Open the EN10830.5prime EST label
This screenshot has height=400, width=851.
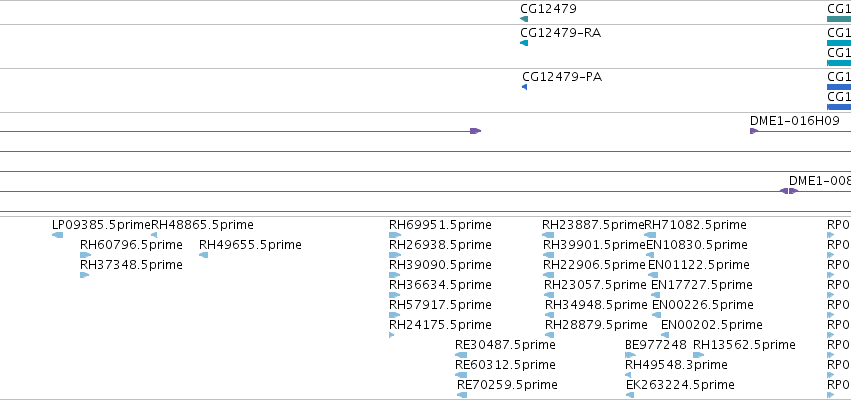[x=697, y=245]
